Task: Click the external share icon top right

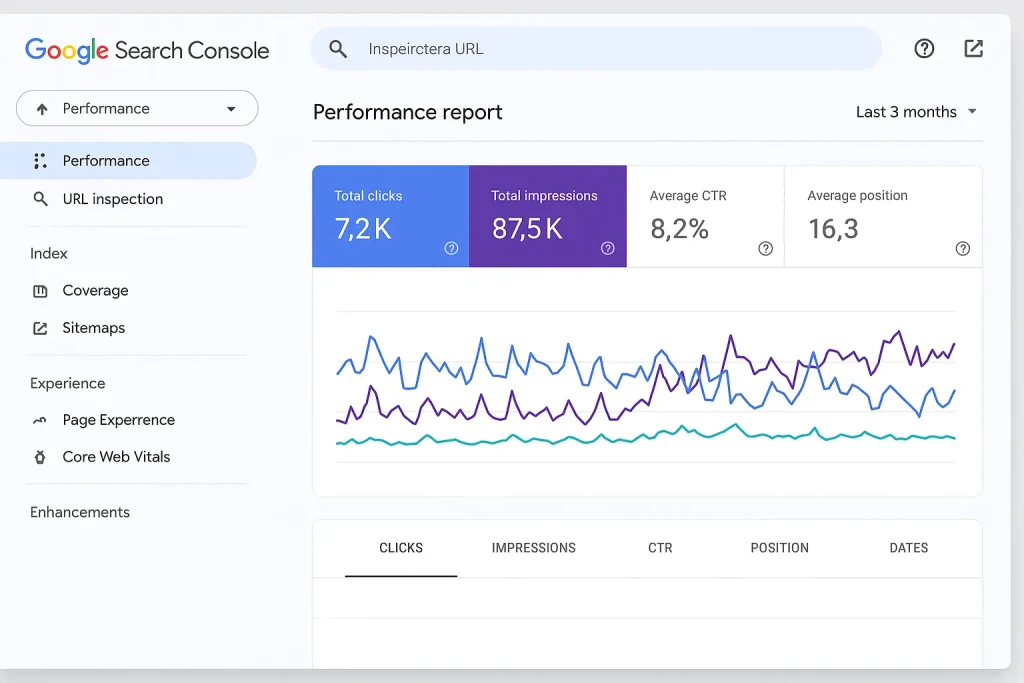Action: point(973,47)
